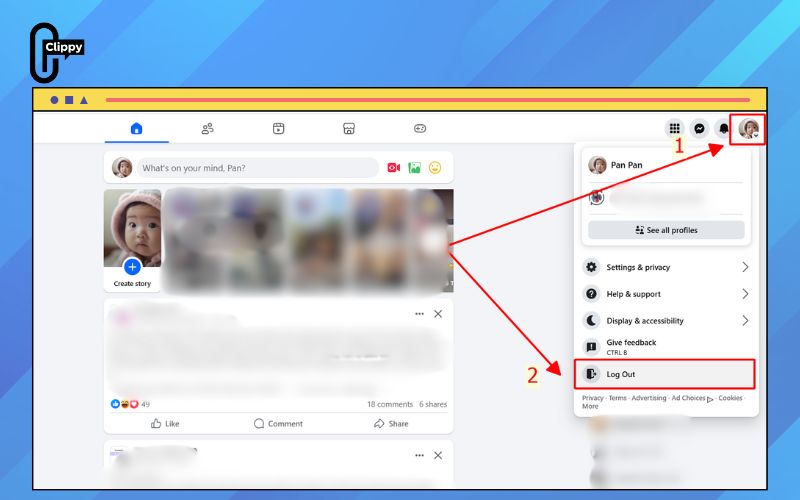Click the Display moon icon
The height and width of the screenshot is (500, 800).
click(591, 320)
